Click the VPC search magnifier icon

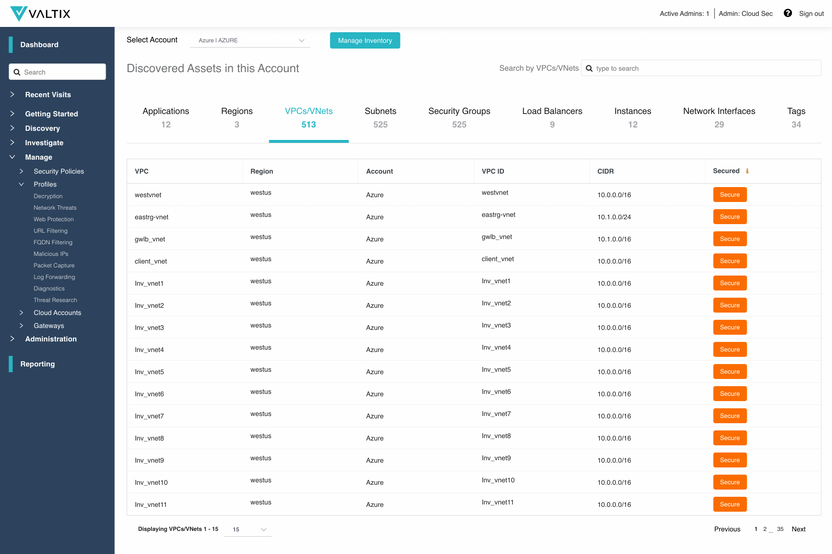pos(589,68)
